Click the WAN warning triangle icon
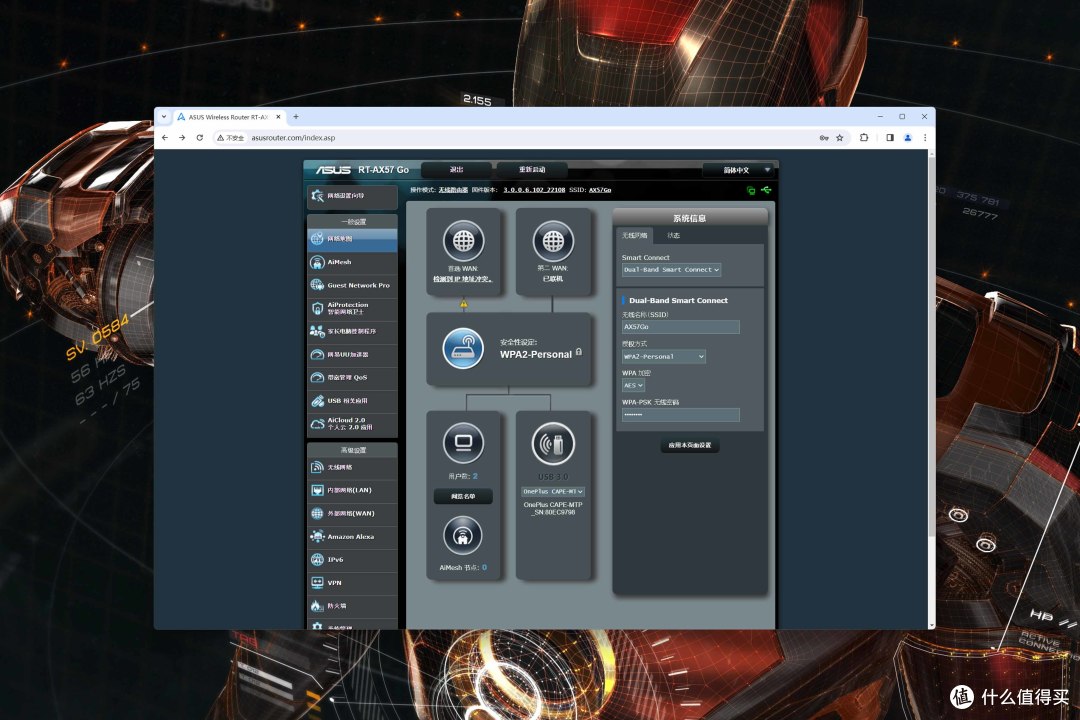 [464, 304]
